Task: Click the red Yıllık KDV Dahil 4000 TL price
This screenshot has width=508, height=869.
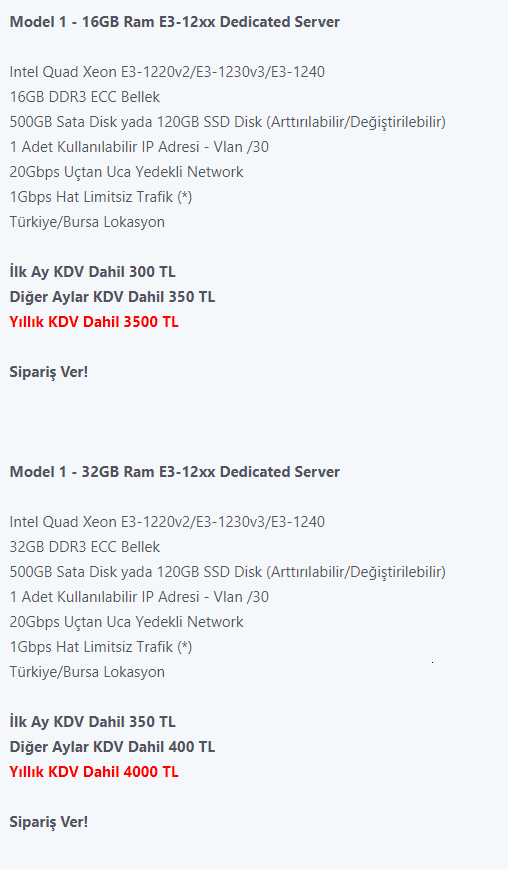Action: click(x=94, y=772)
